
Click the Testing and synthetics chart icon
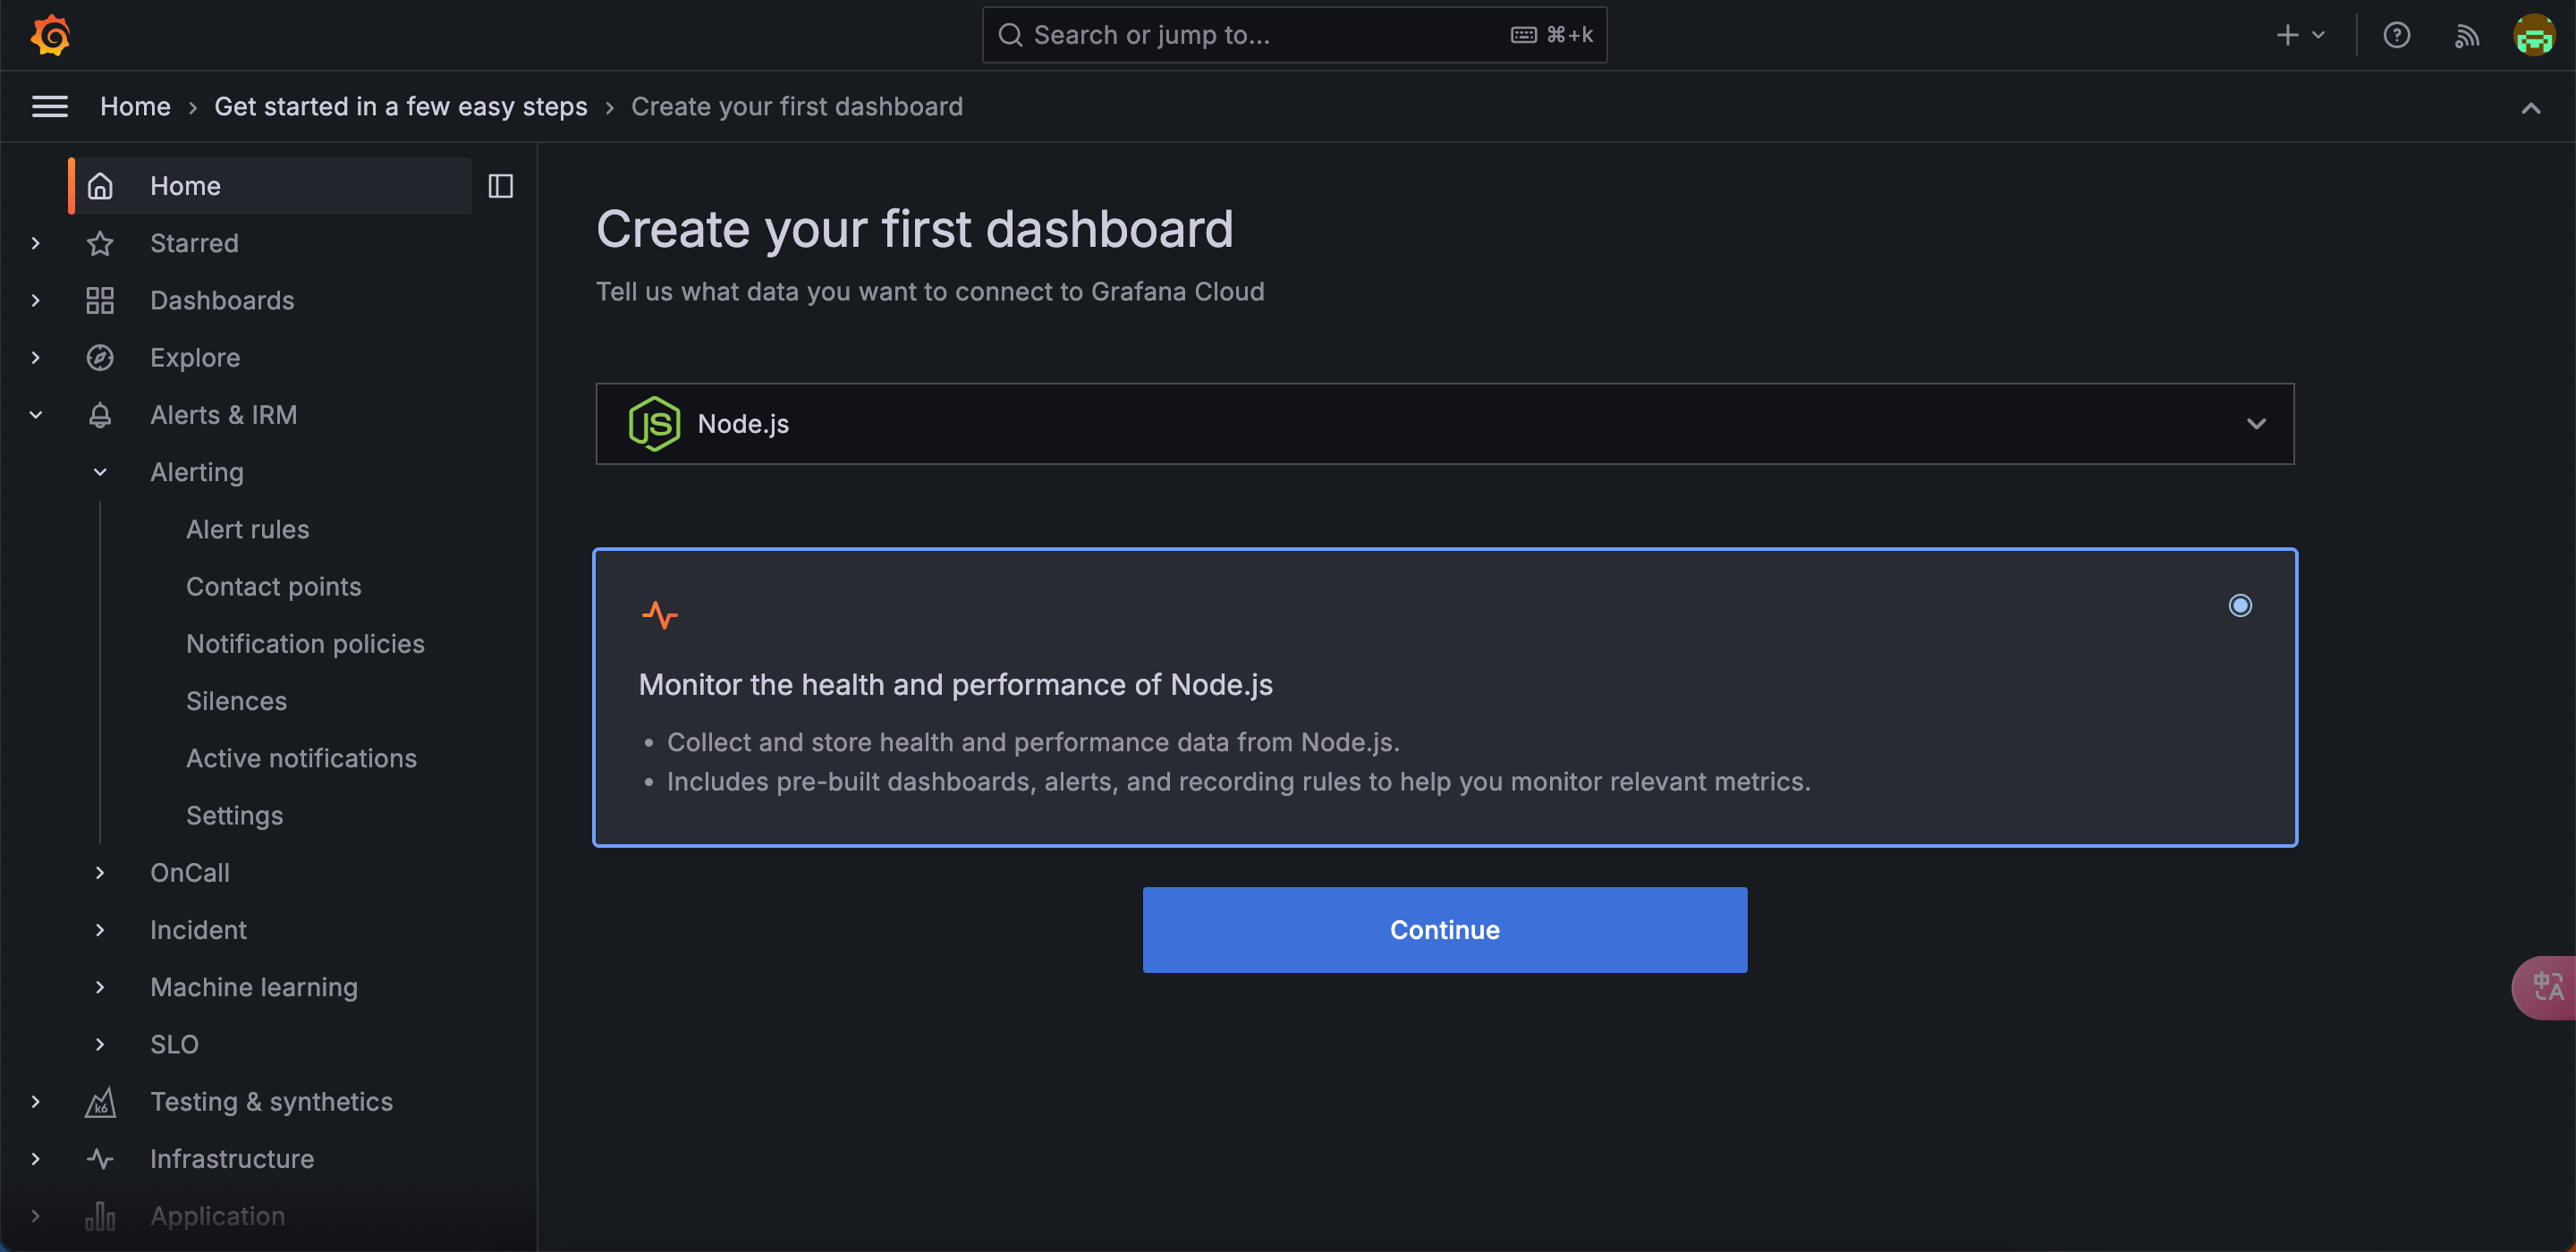100,1101
